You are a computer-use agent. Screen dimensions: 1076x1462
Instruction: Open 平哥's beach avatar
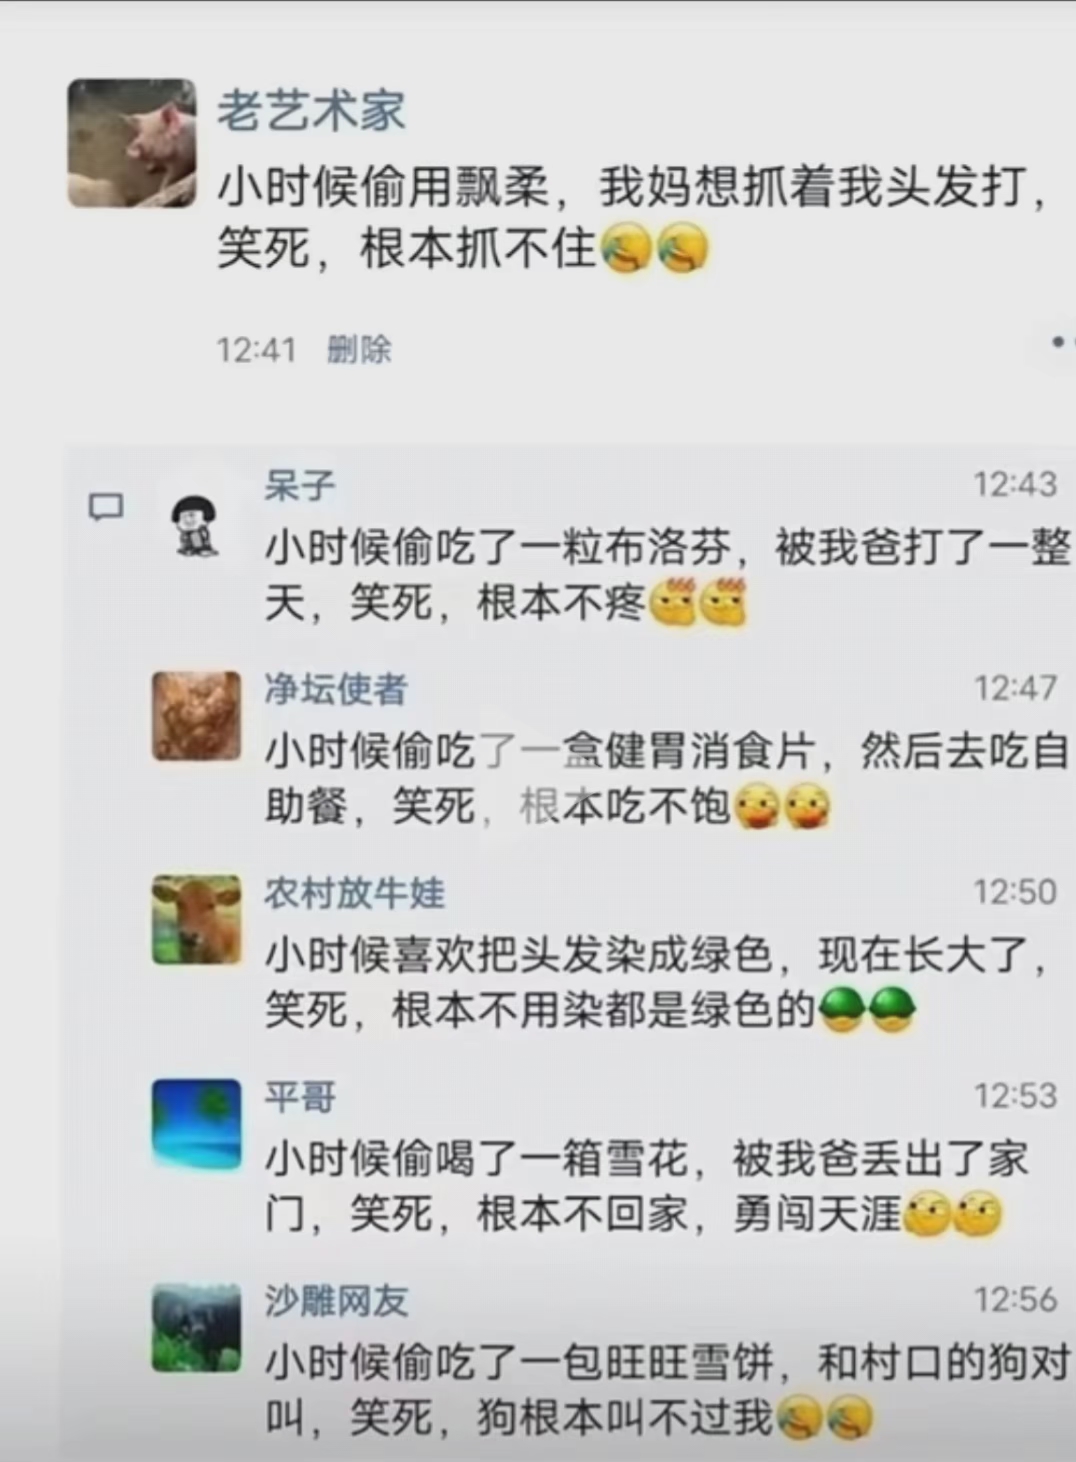[x=196, y=1123]
